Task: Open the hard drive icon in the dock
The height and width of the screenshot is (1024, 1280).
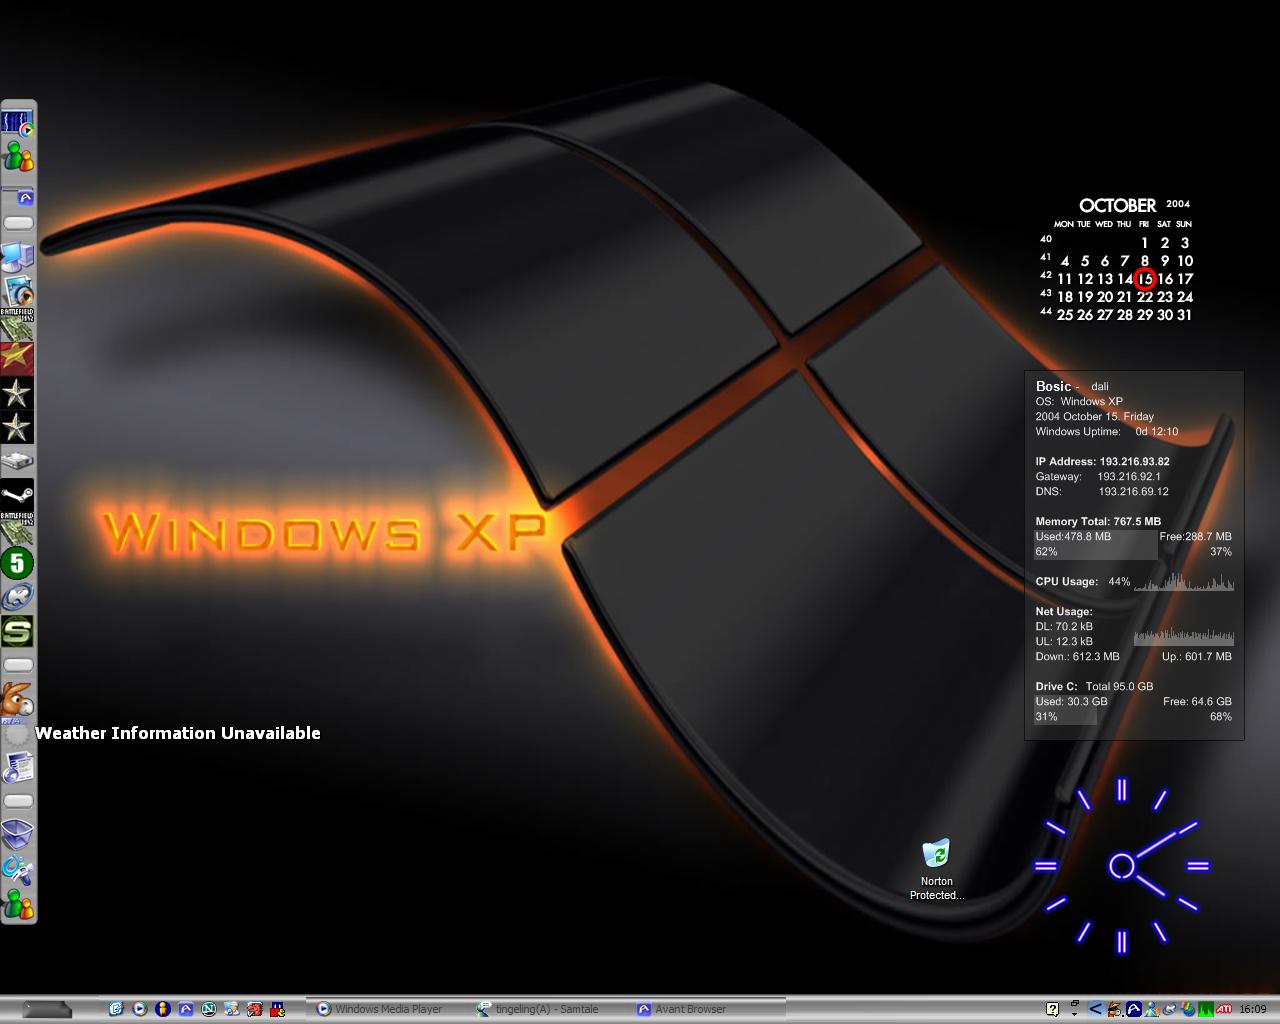Action: tap(17, 461)
